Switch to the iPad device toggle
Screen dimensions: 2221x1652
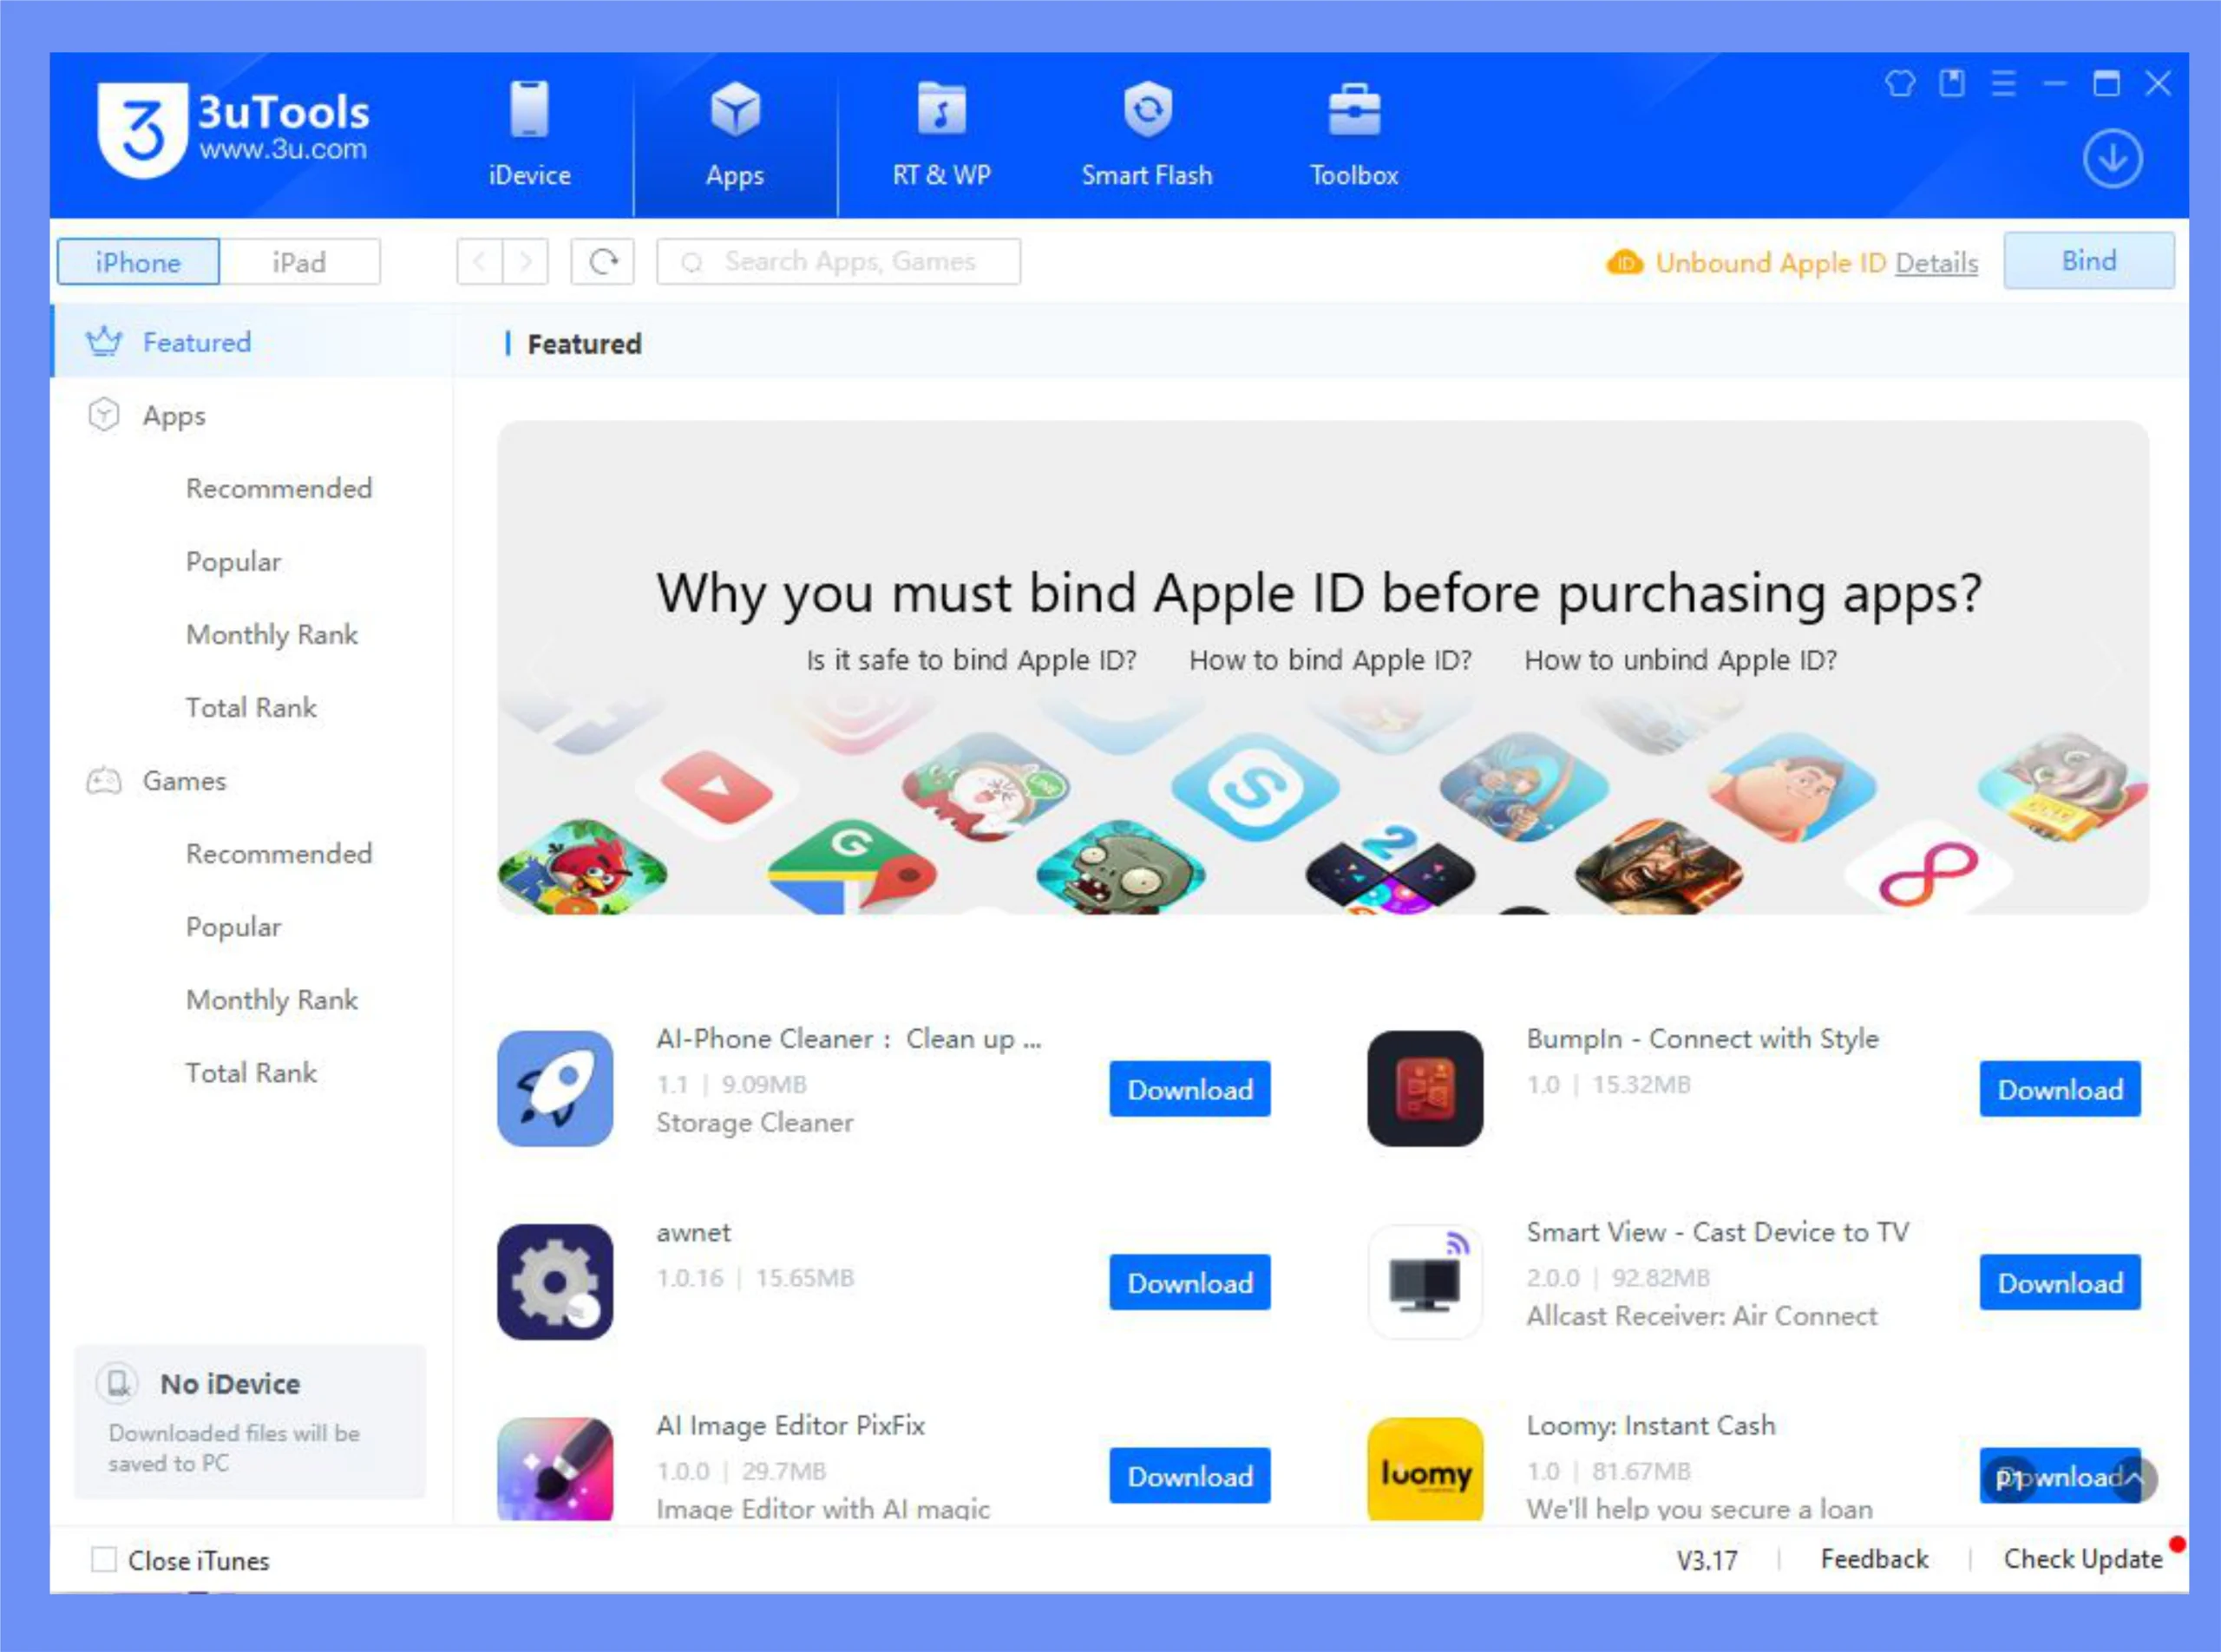pyautogui.click(x=299, y=262)
